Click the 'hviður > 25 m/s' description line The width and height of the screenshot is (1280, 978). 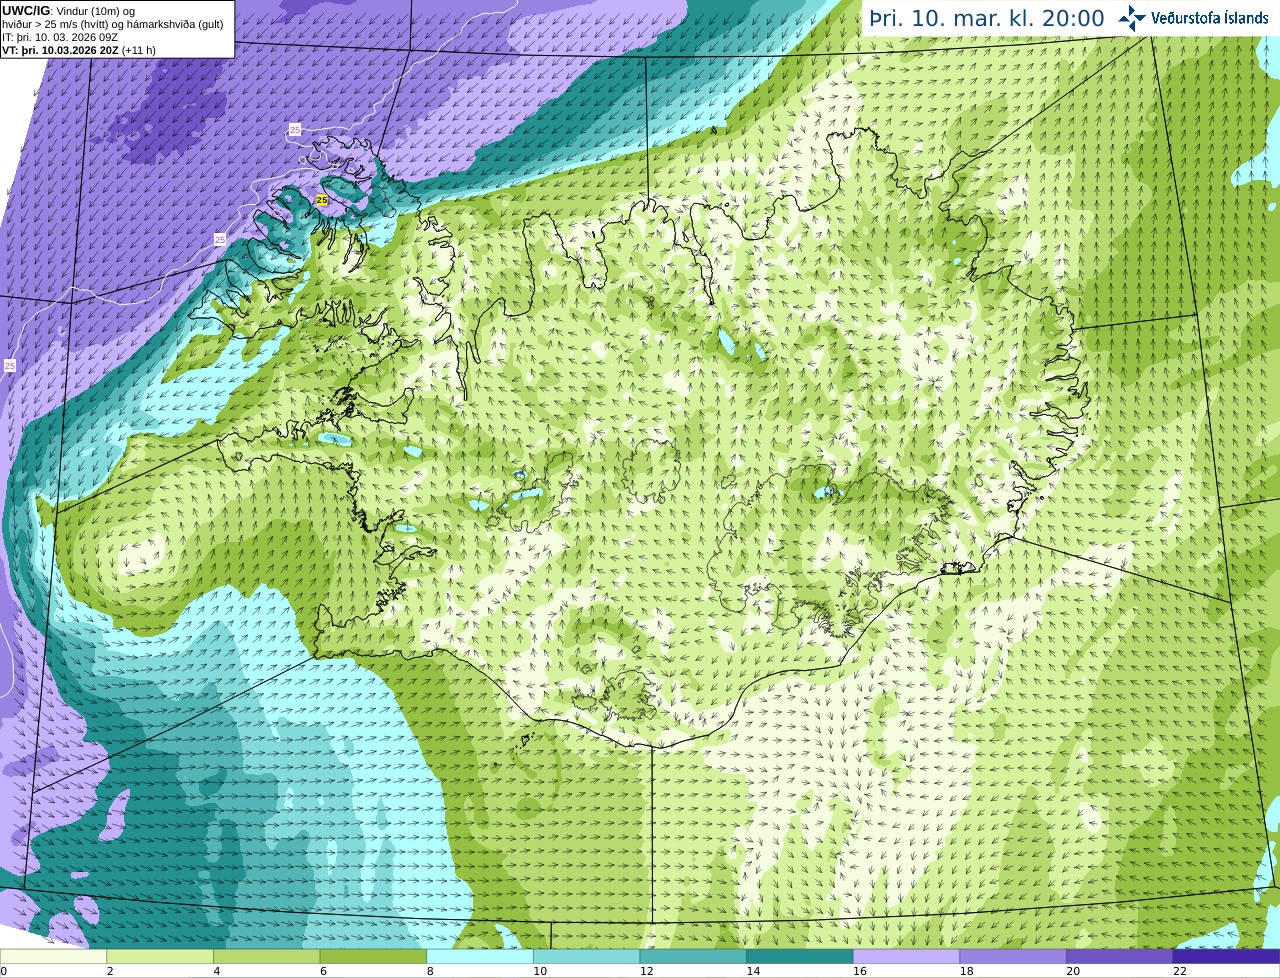pyautogui.click(x=112, y=24)
